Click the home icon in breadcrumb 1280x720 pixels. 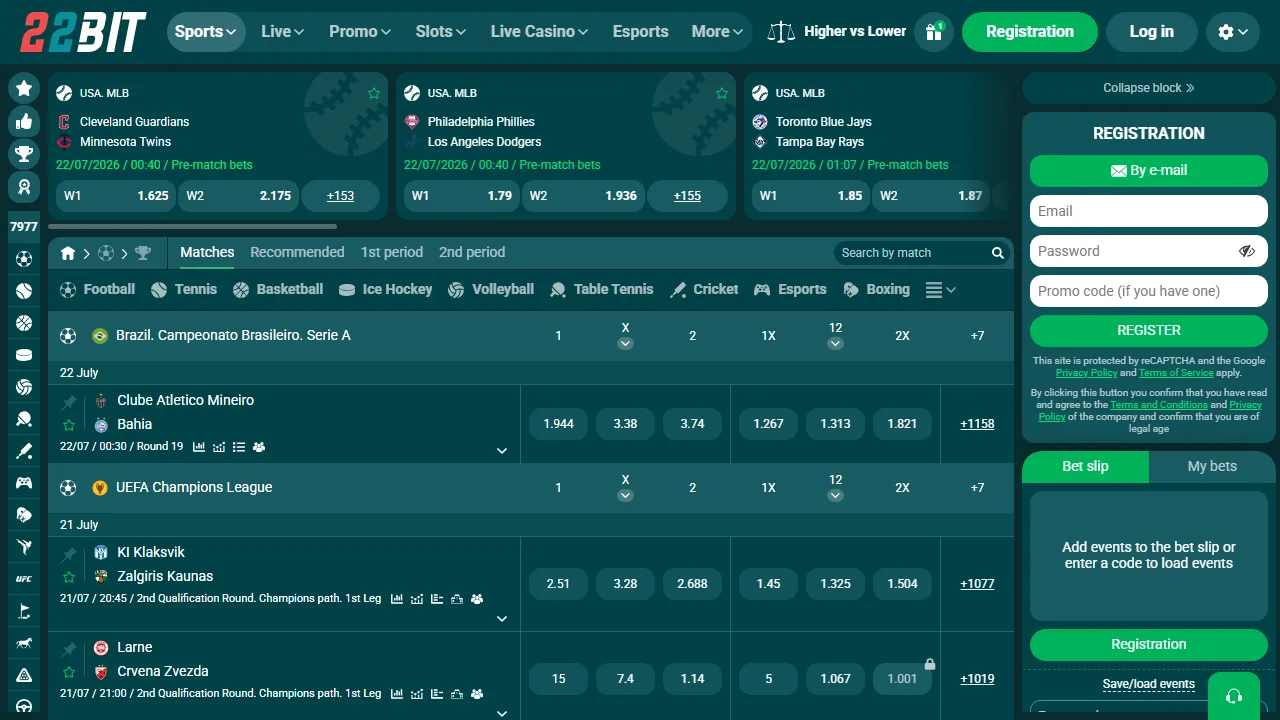pos(68,253)
